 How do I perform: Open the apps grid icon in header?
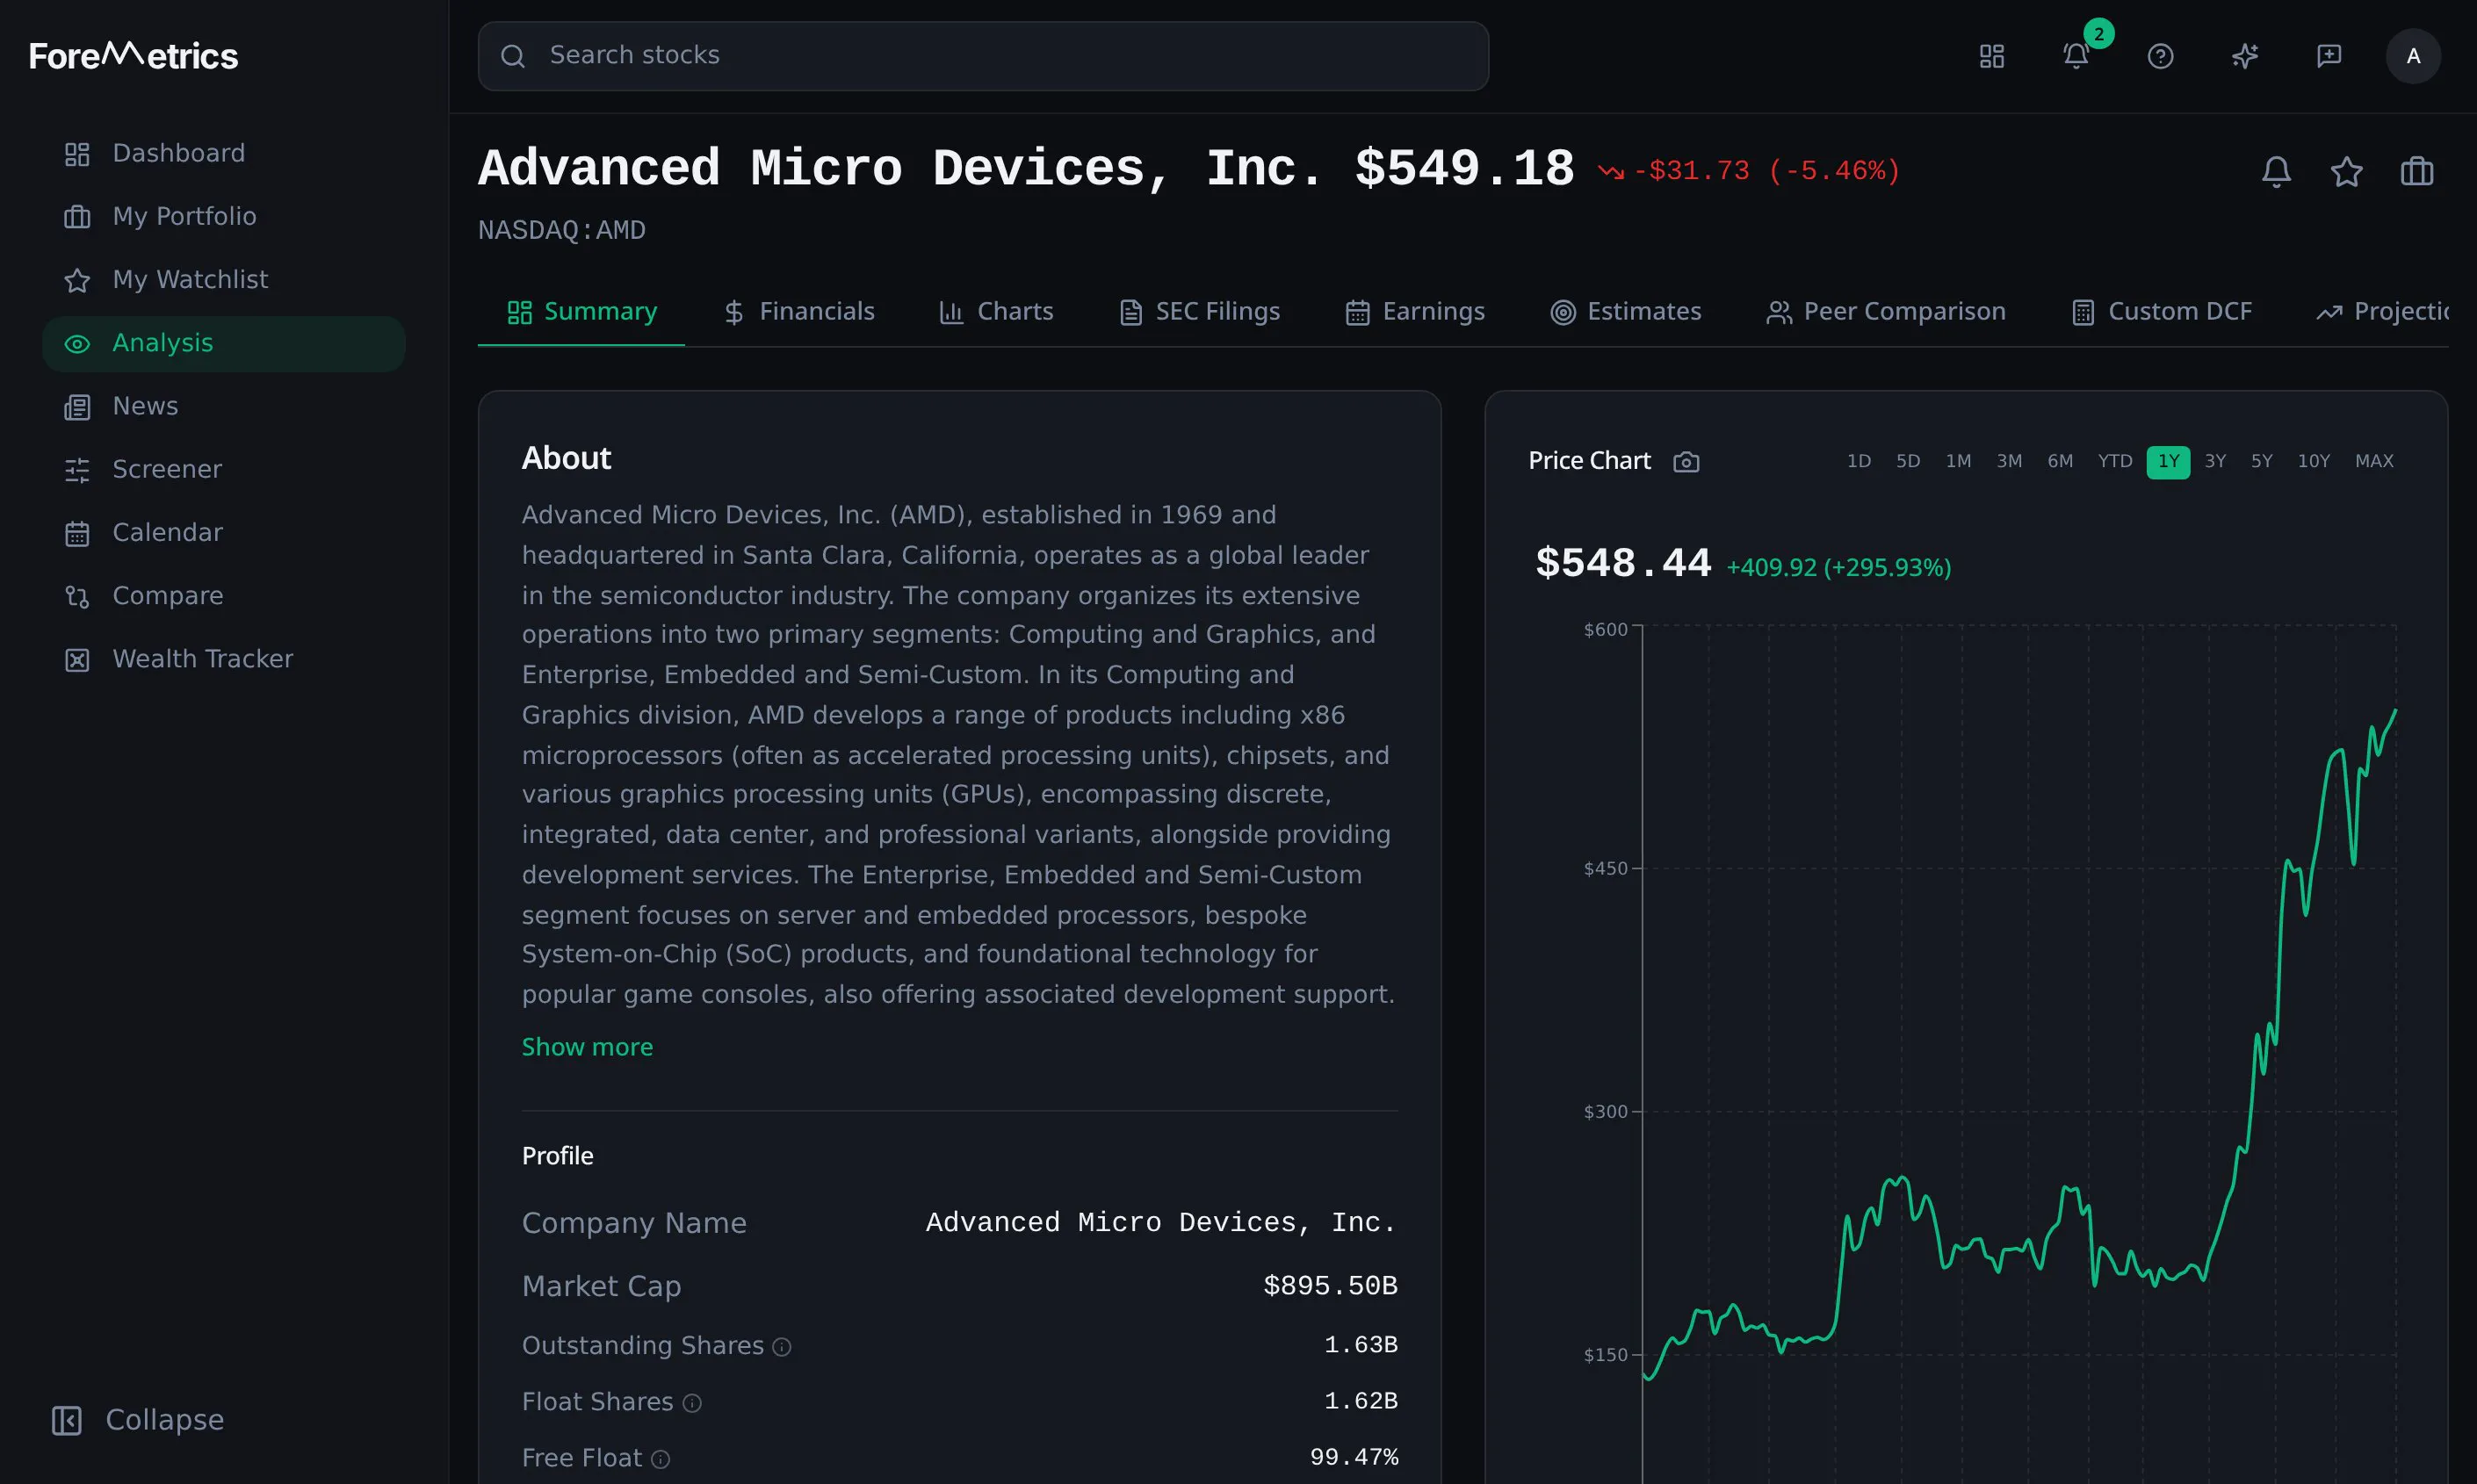point(1991,56)
